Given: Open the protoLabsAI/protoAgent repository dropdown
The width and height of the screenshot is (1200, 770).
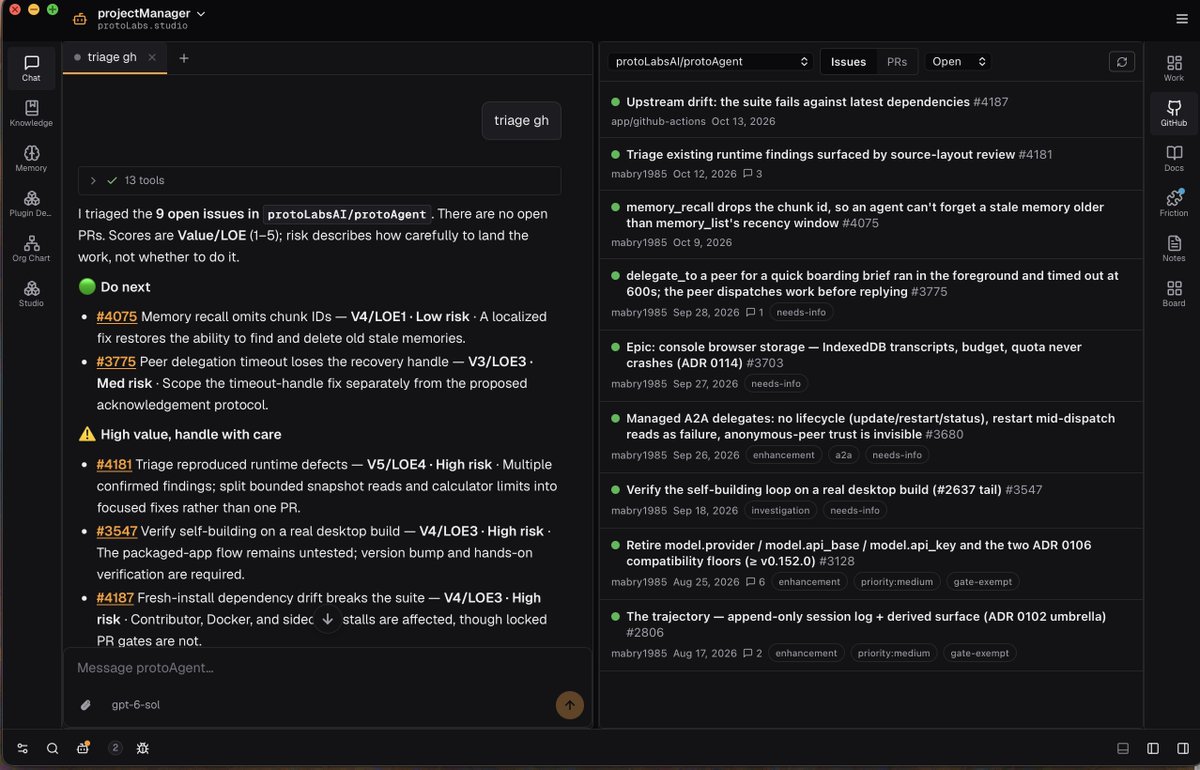Looking at the screenshot, I should tap(711, 62).
